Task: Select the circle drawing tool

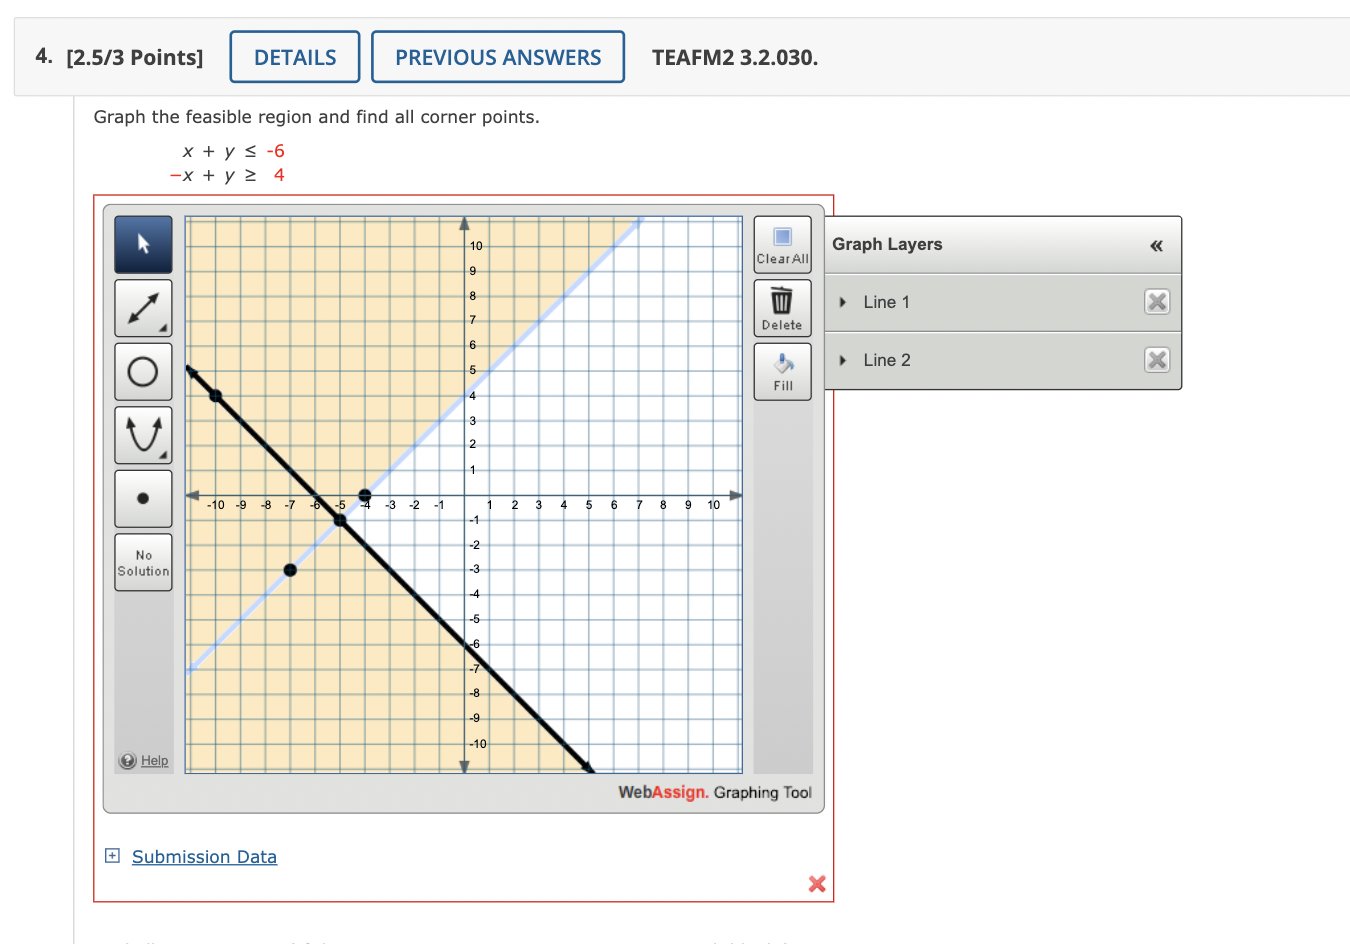Action: click(x=143, y=371)
